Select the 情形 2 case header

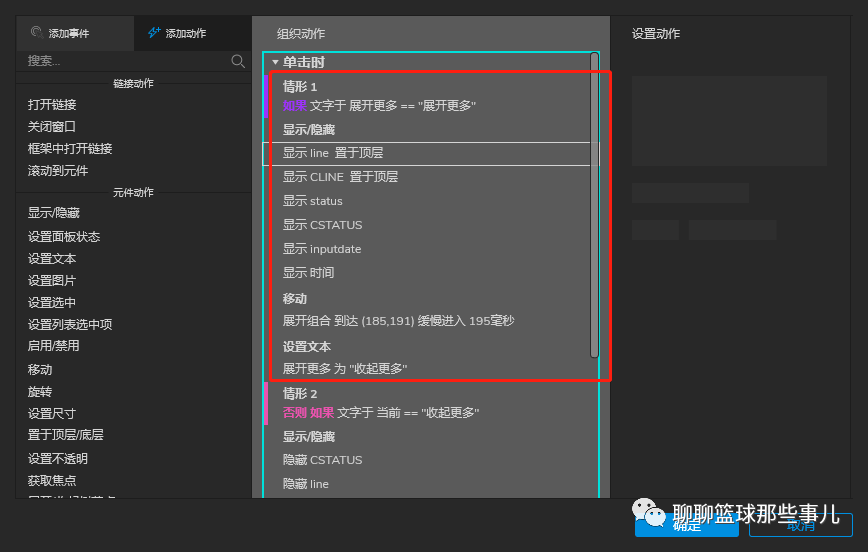[299, 394]
